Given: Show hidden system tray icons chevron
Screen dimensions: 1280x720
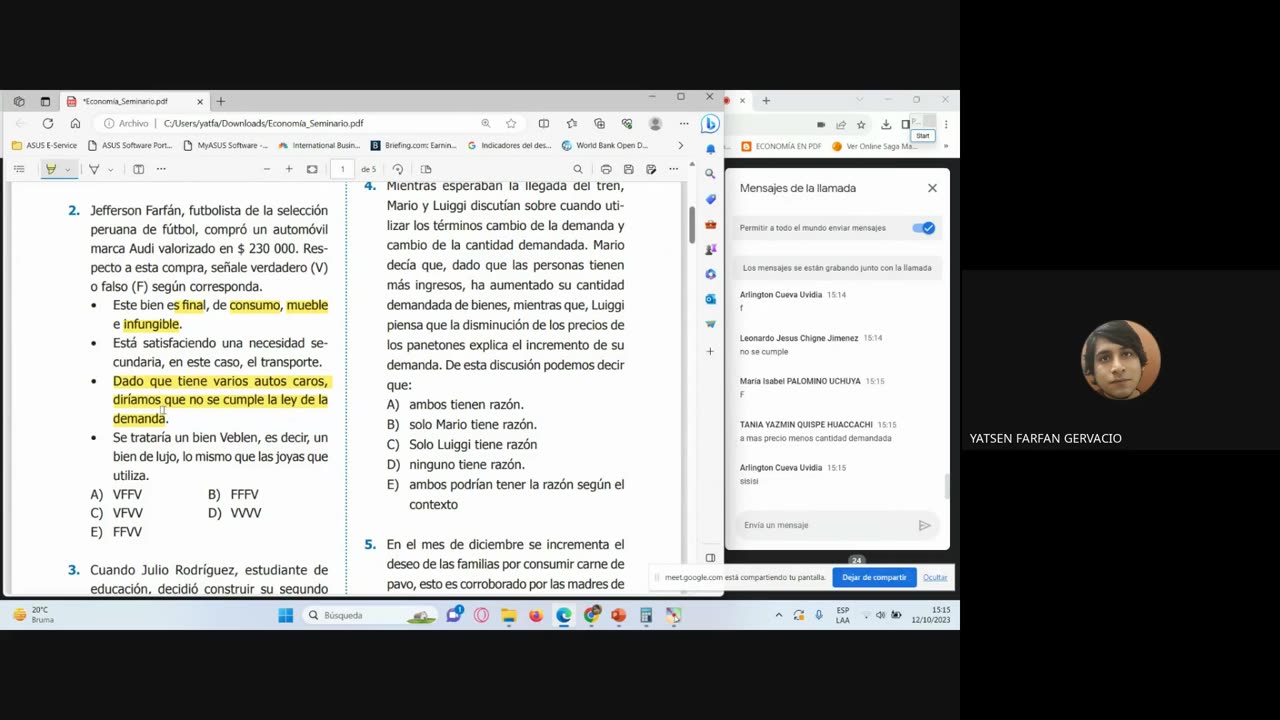Looking at the screenshot, I should [x=778, y=615].
